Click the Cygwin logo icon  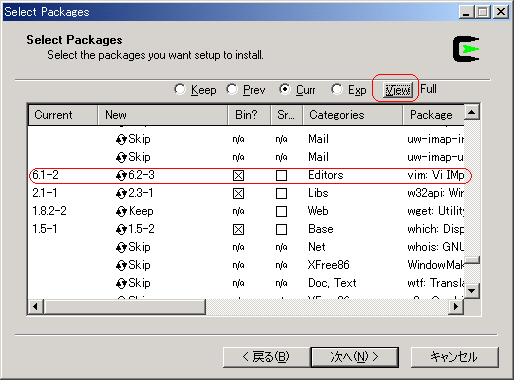(x=466, y=49)
